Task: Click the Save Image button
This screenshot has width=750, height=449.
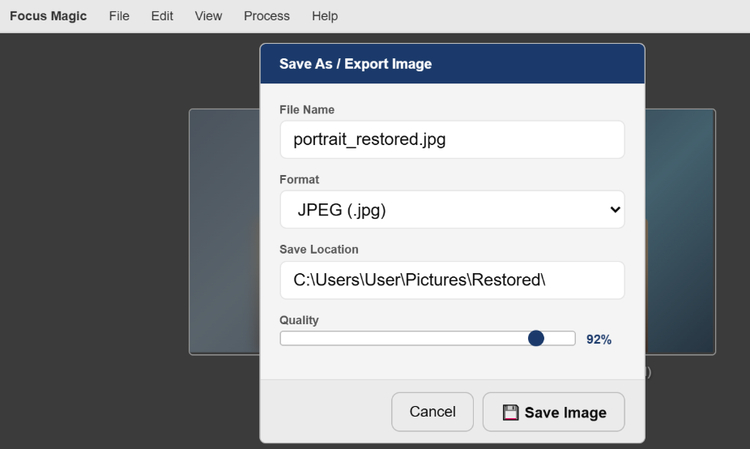Action: tap(553, 412)
